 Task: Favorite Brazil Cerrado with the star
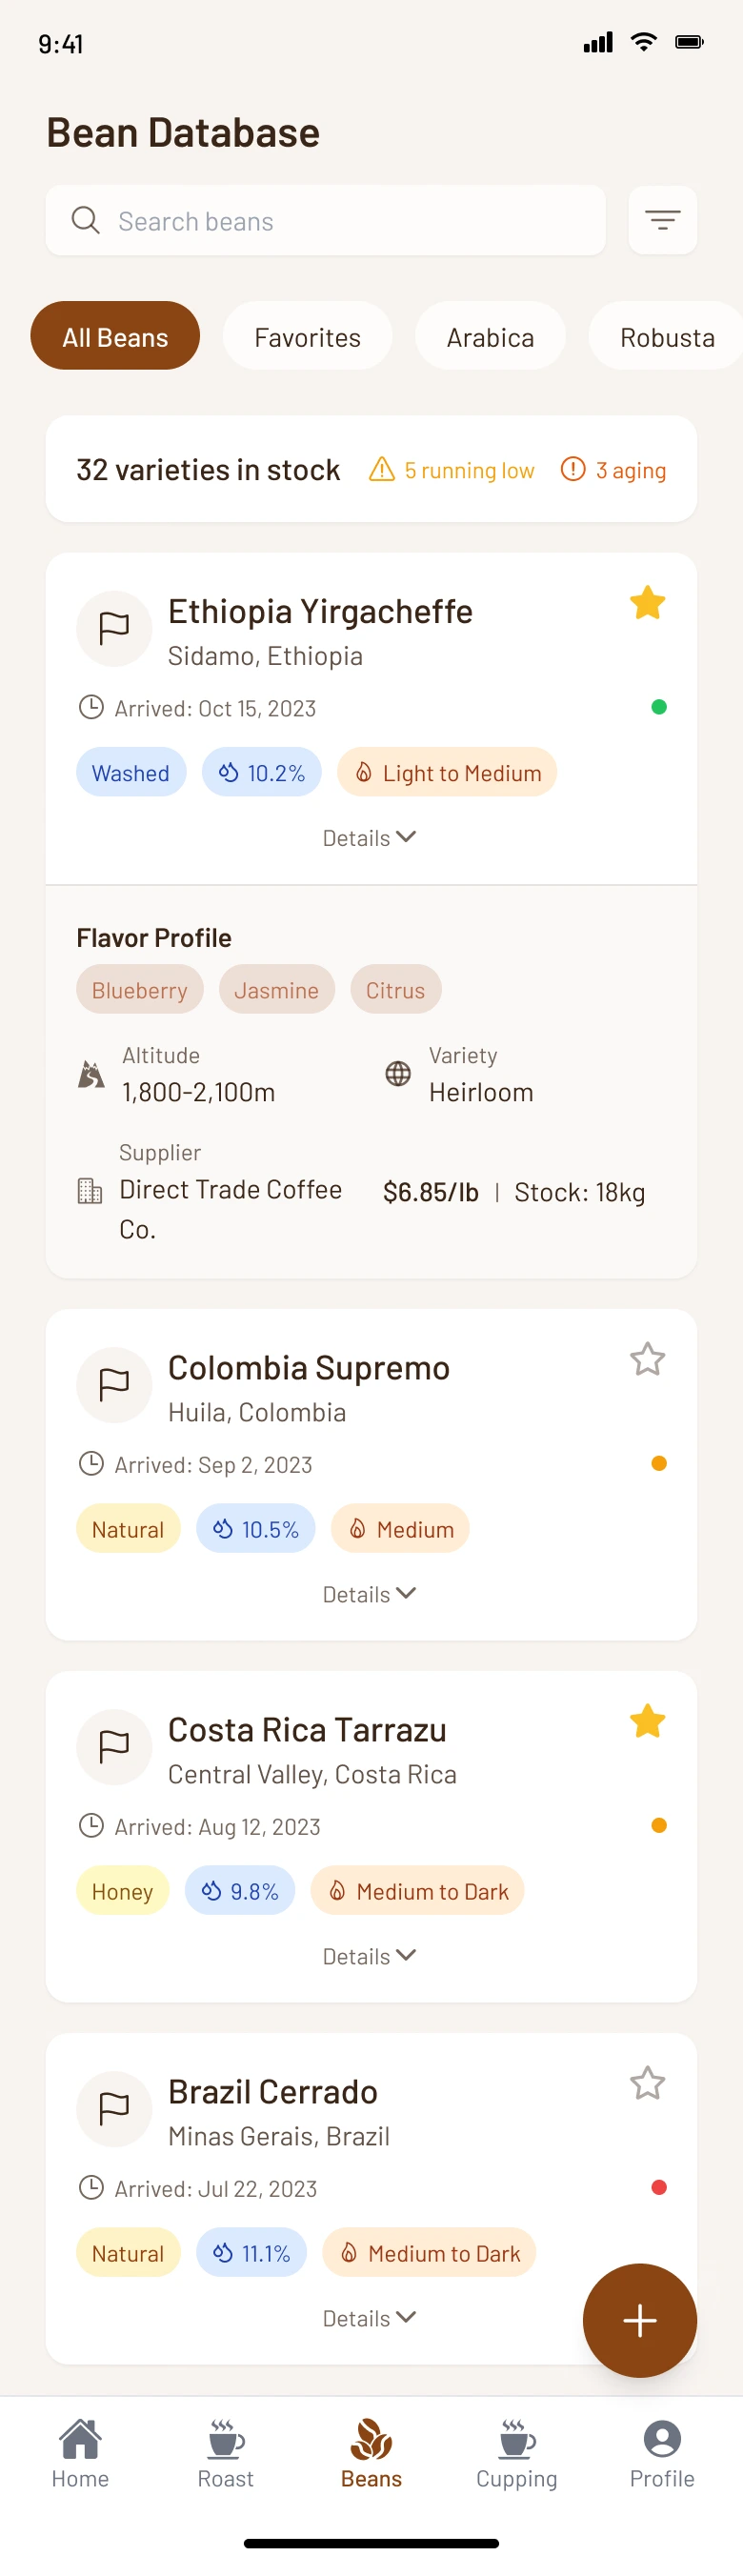[x=647, y=2083]
